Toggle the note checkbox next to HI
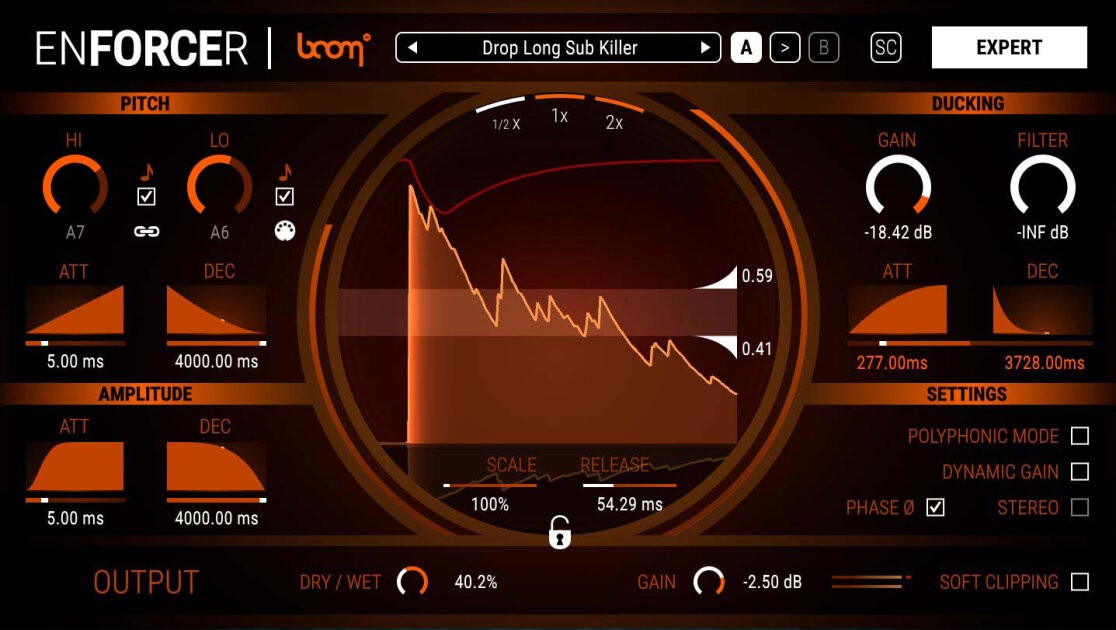Screen dimensions: 1116x630 tap(146, 196)
